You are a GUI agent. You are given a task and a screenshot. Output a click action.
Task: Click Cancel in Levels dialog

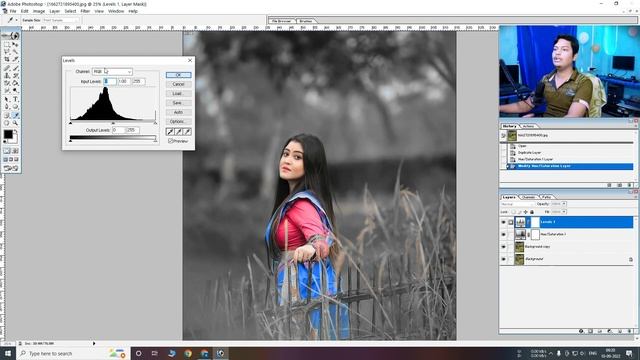[x=178, y=84]
